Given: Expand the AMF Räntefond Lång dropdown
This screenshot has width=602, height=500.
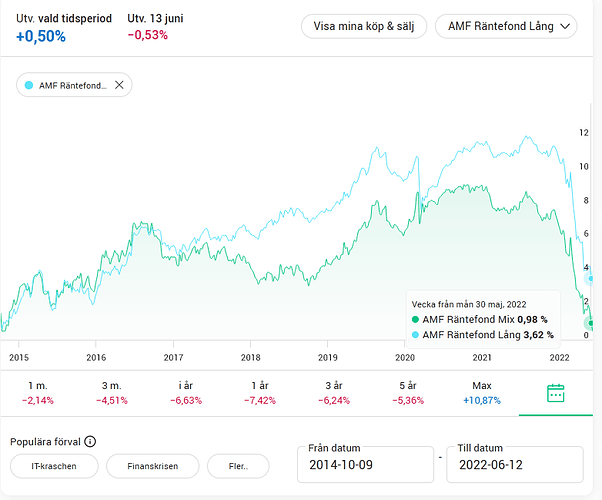Looking at the screenshot, I should (505, 26).
